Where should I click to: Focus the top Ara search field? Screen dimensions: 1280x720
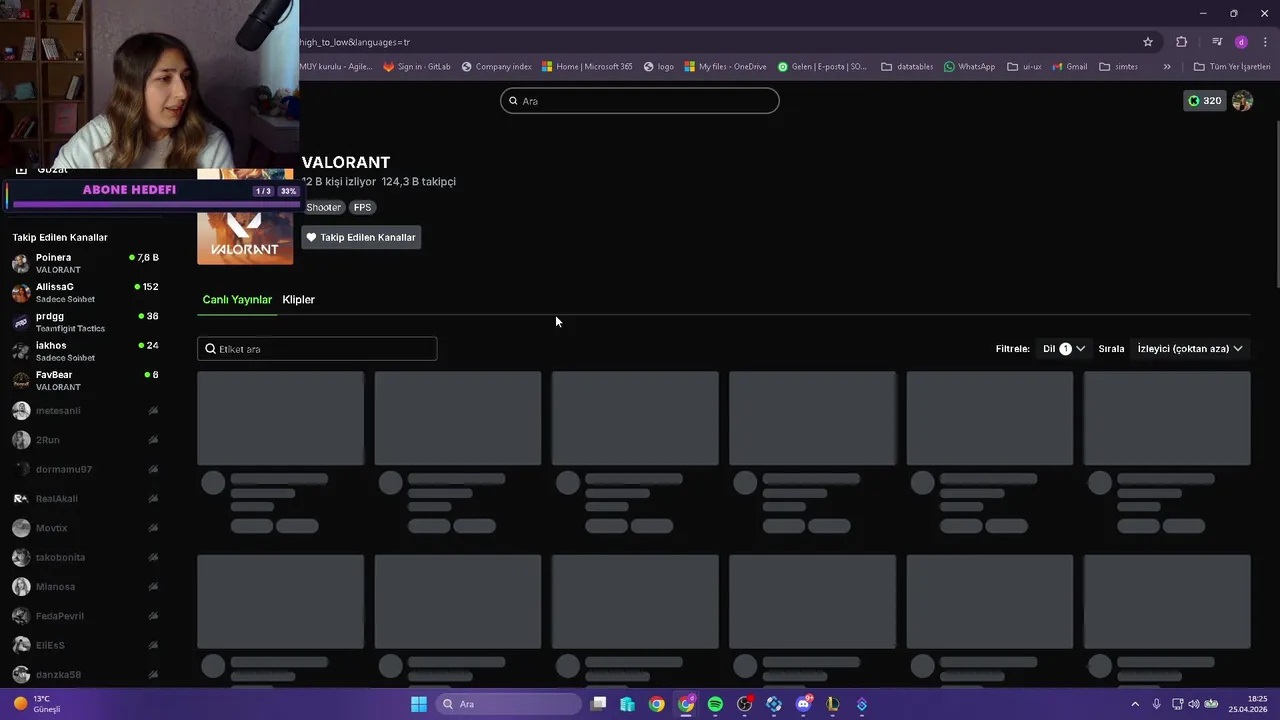pos(640,101)
